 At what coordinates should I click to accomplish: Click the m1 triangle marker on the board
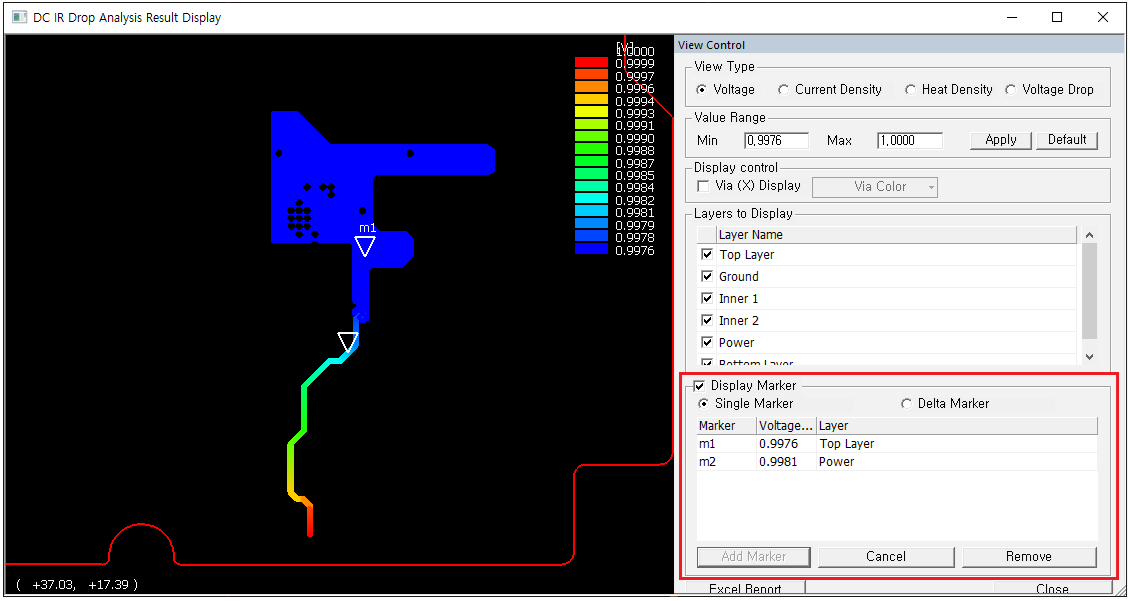366,246
